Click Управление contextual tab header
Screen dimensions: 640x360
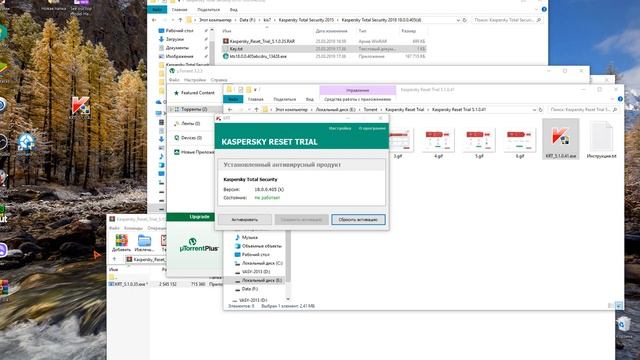pos(358,90)
